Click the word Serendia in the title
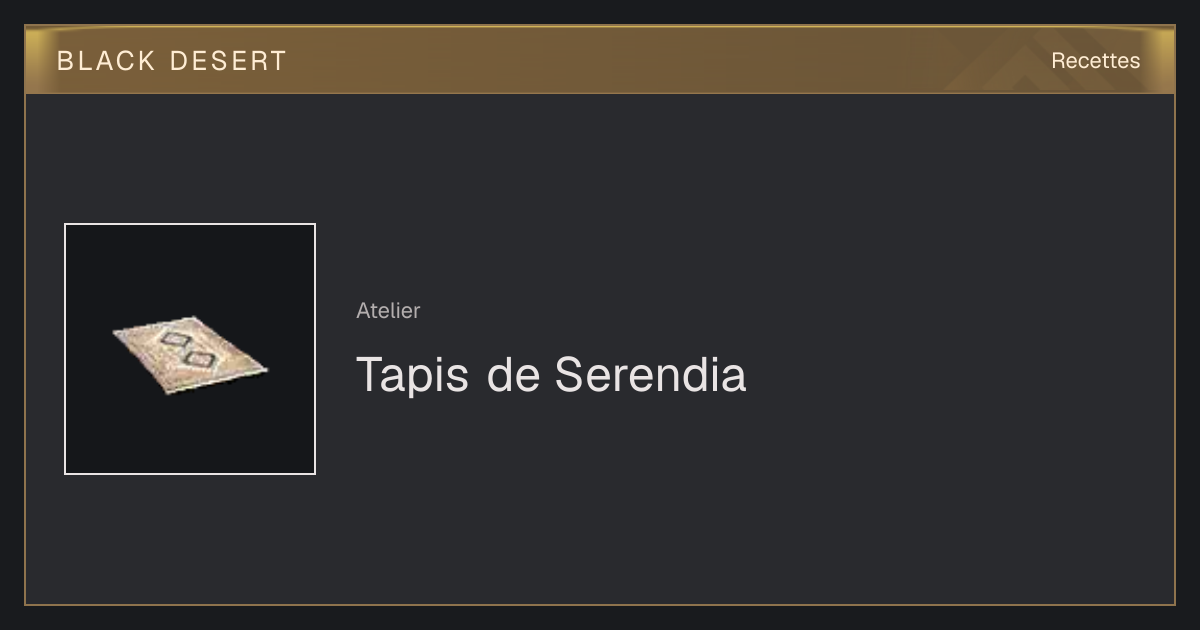This screenshot has height=630, width=1200. tap(650, 375)
